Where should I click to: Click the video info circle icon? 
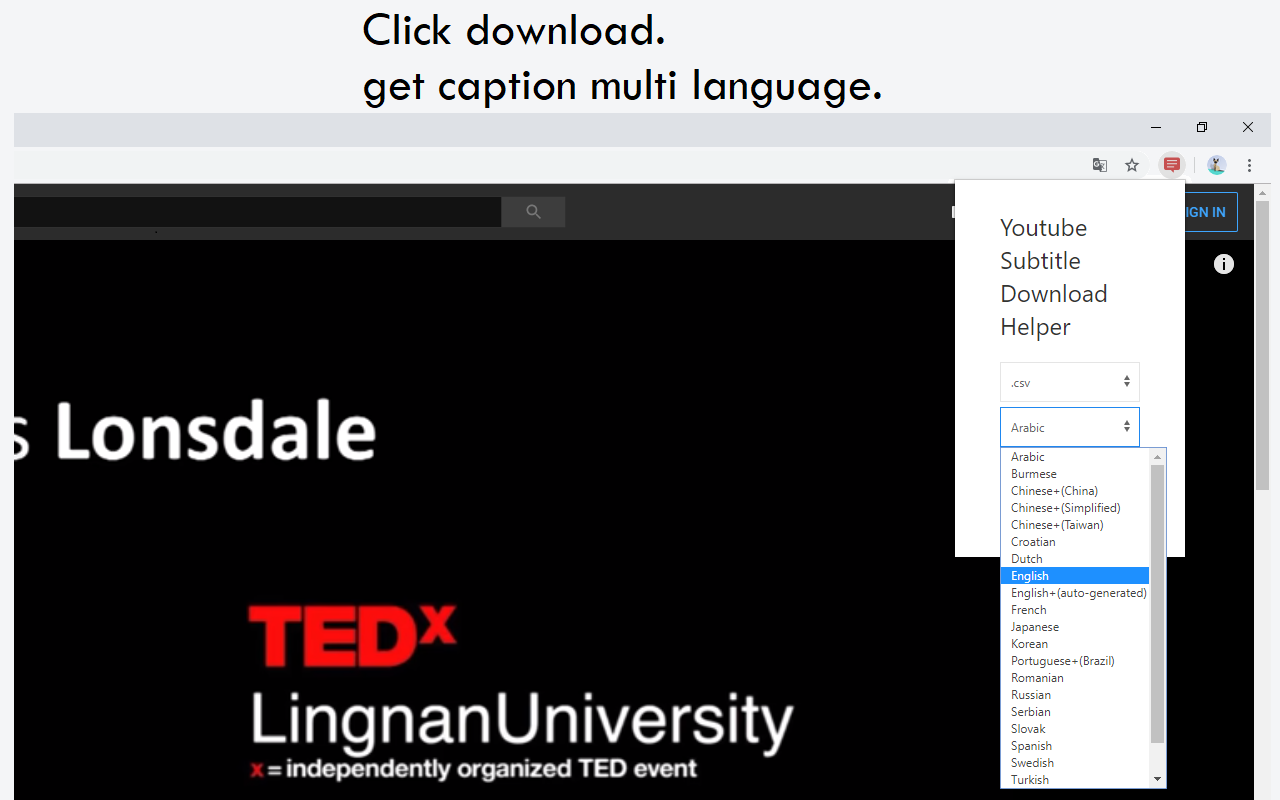coord(1223,263)
